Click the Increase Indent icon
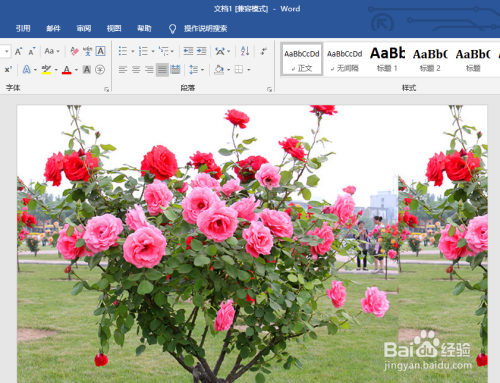Image resolution: width=500 pixels, height=383 pixels. (201, 51)
